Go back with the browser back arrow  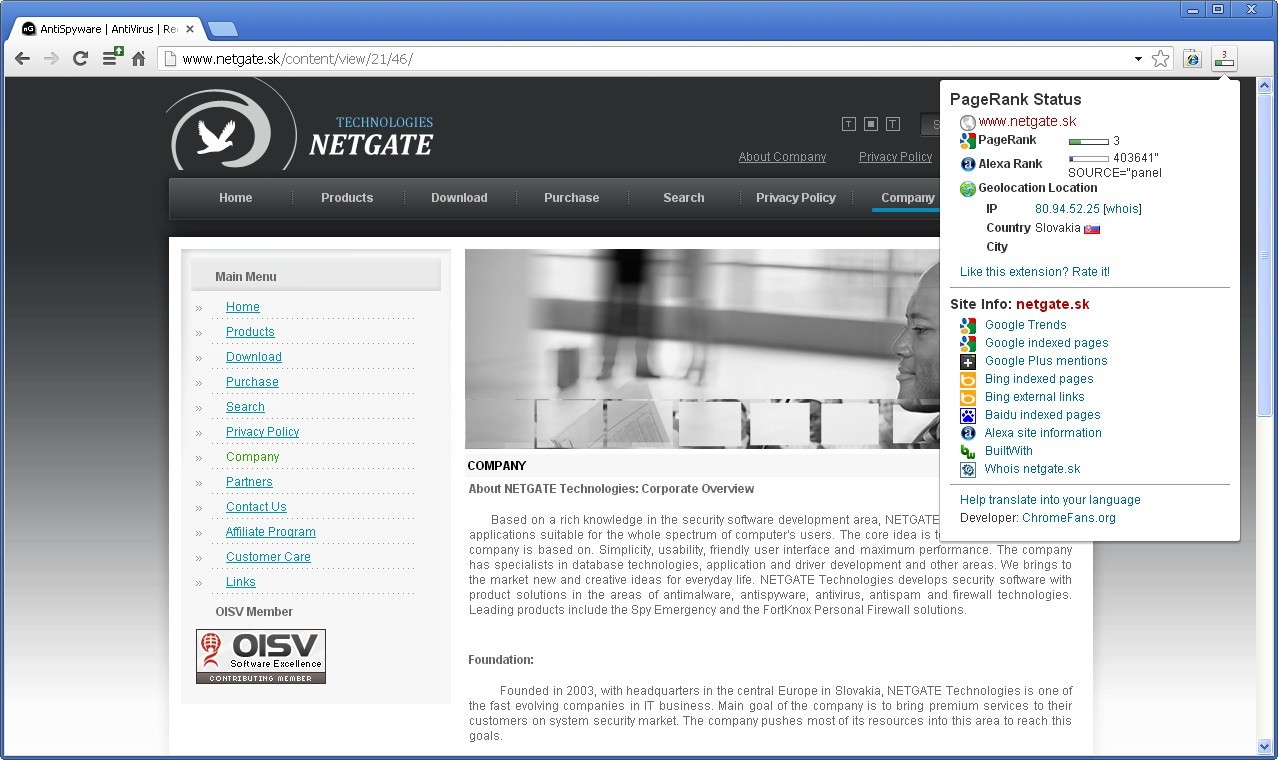tap(22, 59)
